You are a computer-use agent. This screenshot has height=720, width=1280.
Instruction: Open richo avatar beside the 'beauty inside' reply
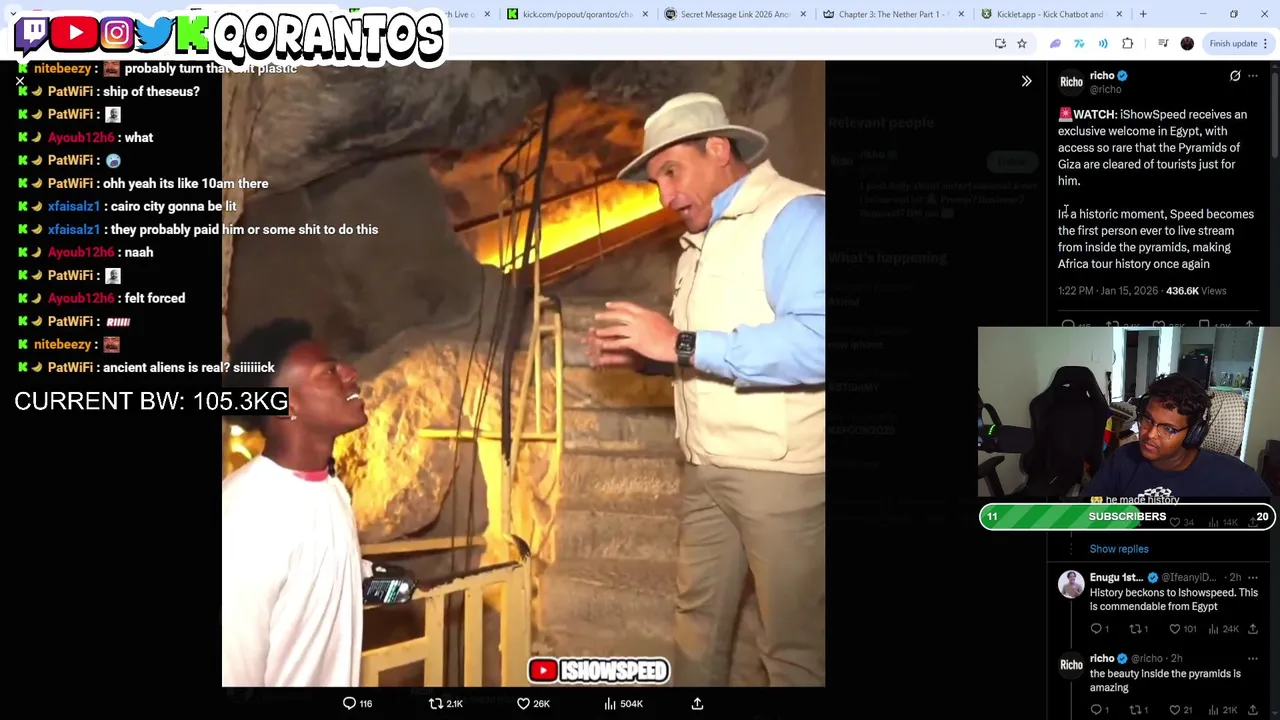[x=1071, y=665]
